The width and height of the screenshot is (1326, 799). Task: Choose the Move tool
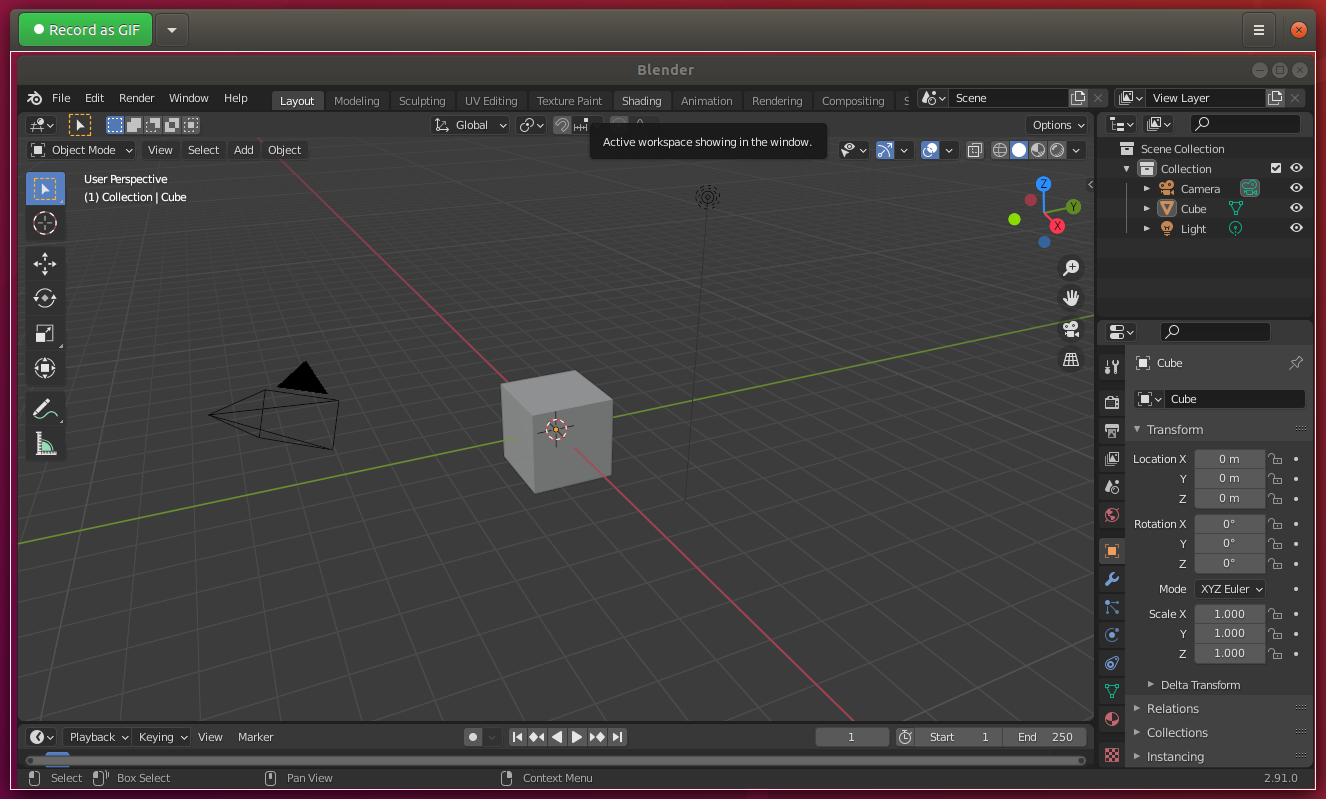[x=45, y=264]
